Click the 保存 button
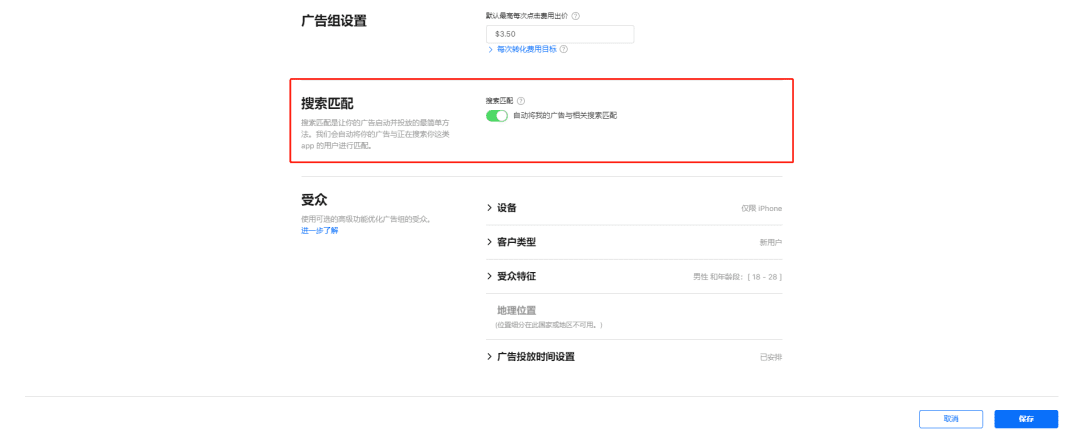The image size is (1080, 442). point(1026,419)
